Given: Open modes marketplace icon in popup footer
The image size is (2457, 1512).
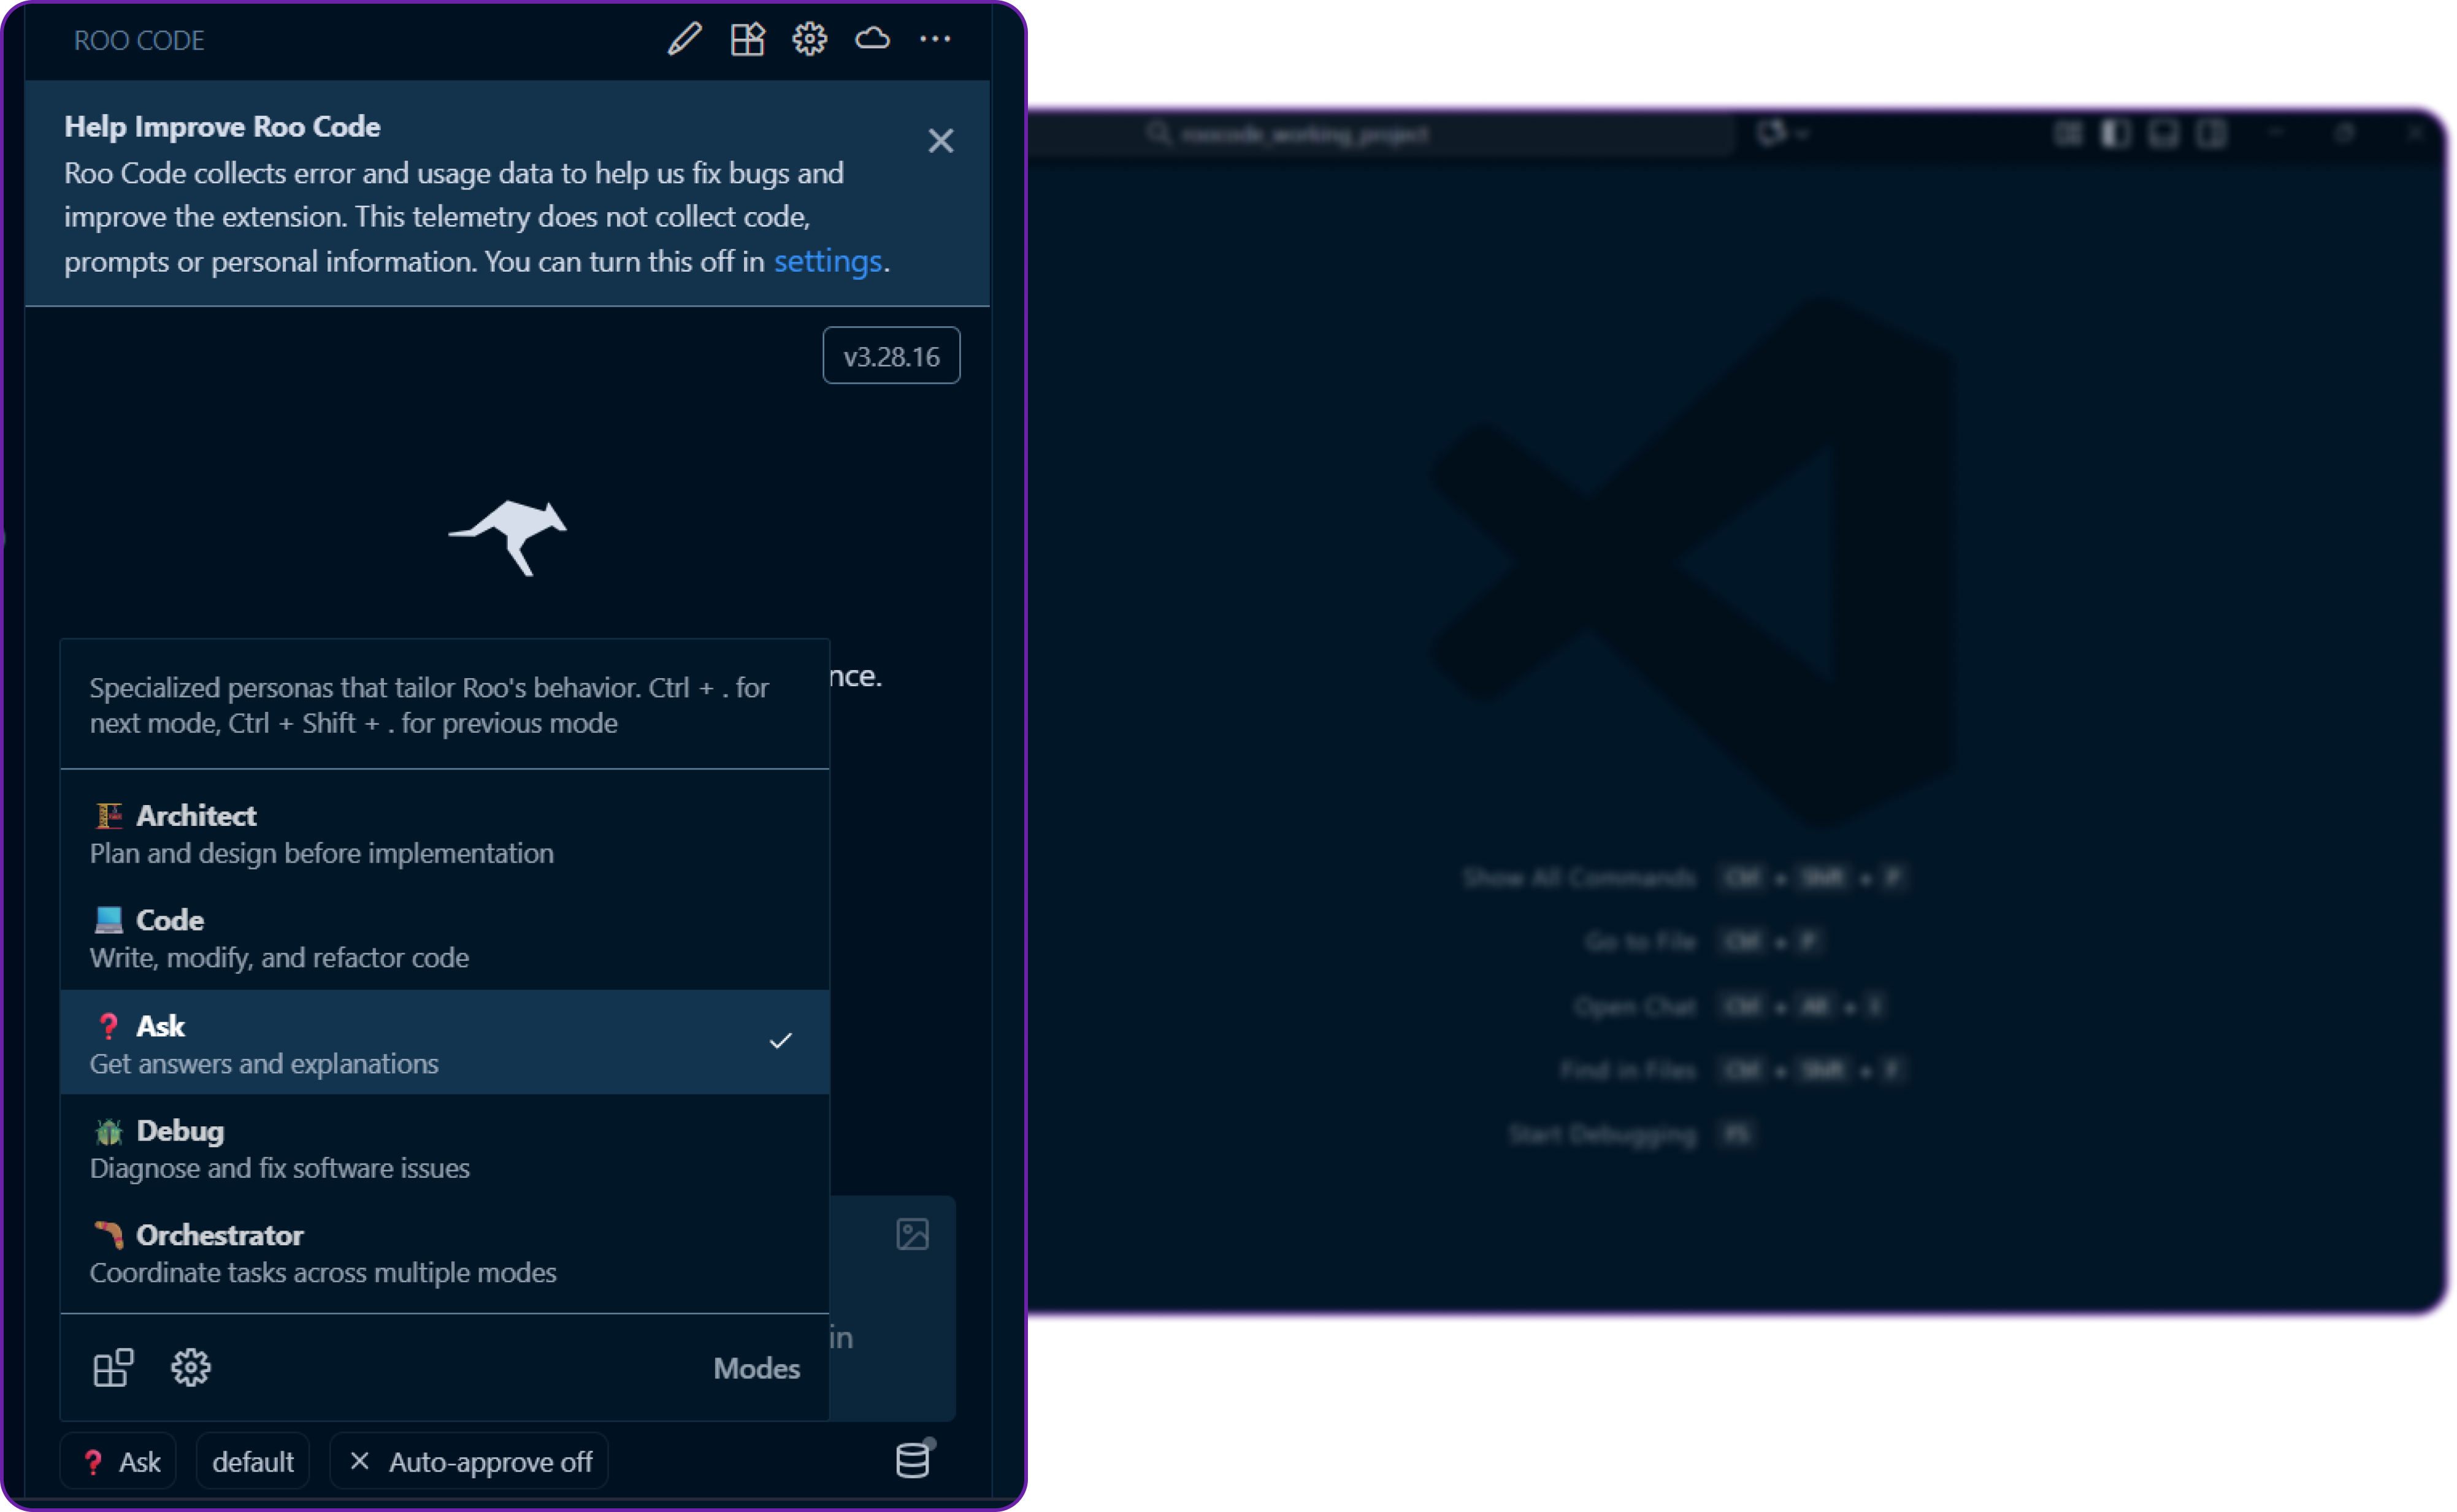Looking at the screenshot, I should point(113,1367).
